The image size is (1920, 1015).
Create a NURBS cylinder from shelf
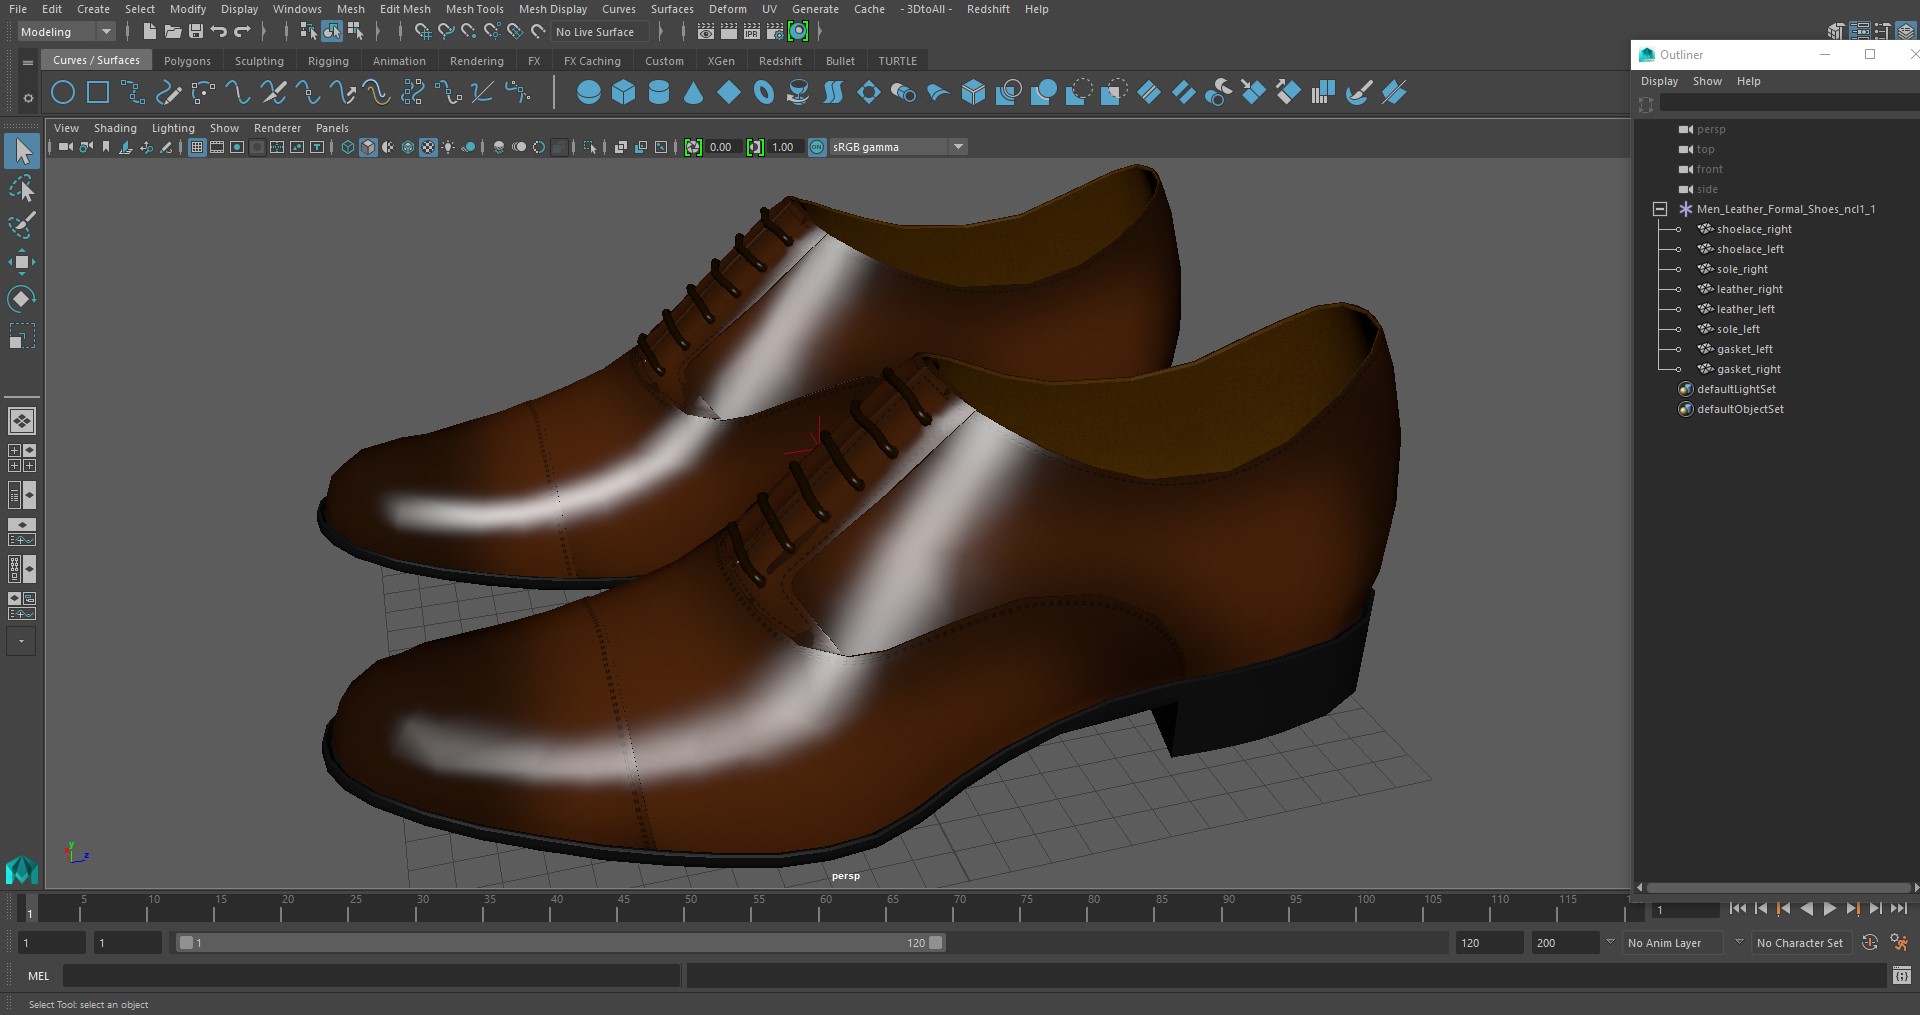click(x=659, y=93)
